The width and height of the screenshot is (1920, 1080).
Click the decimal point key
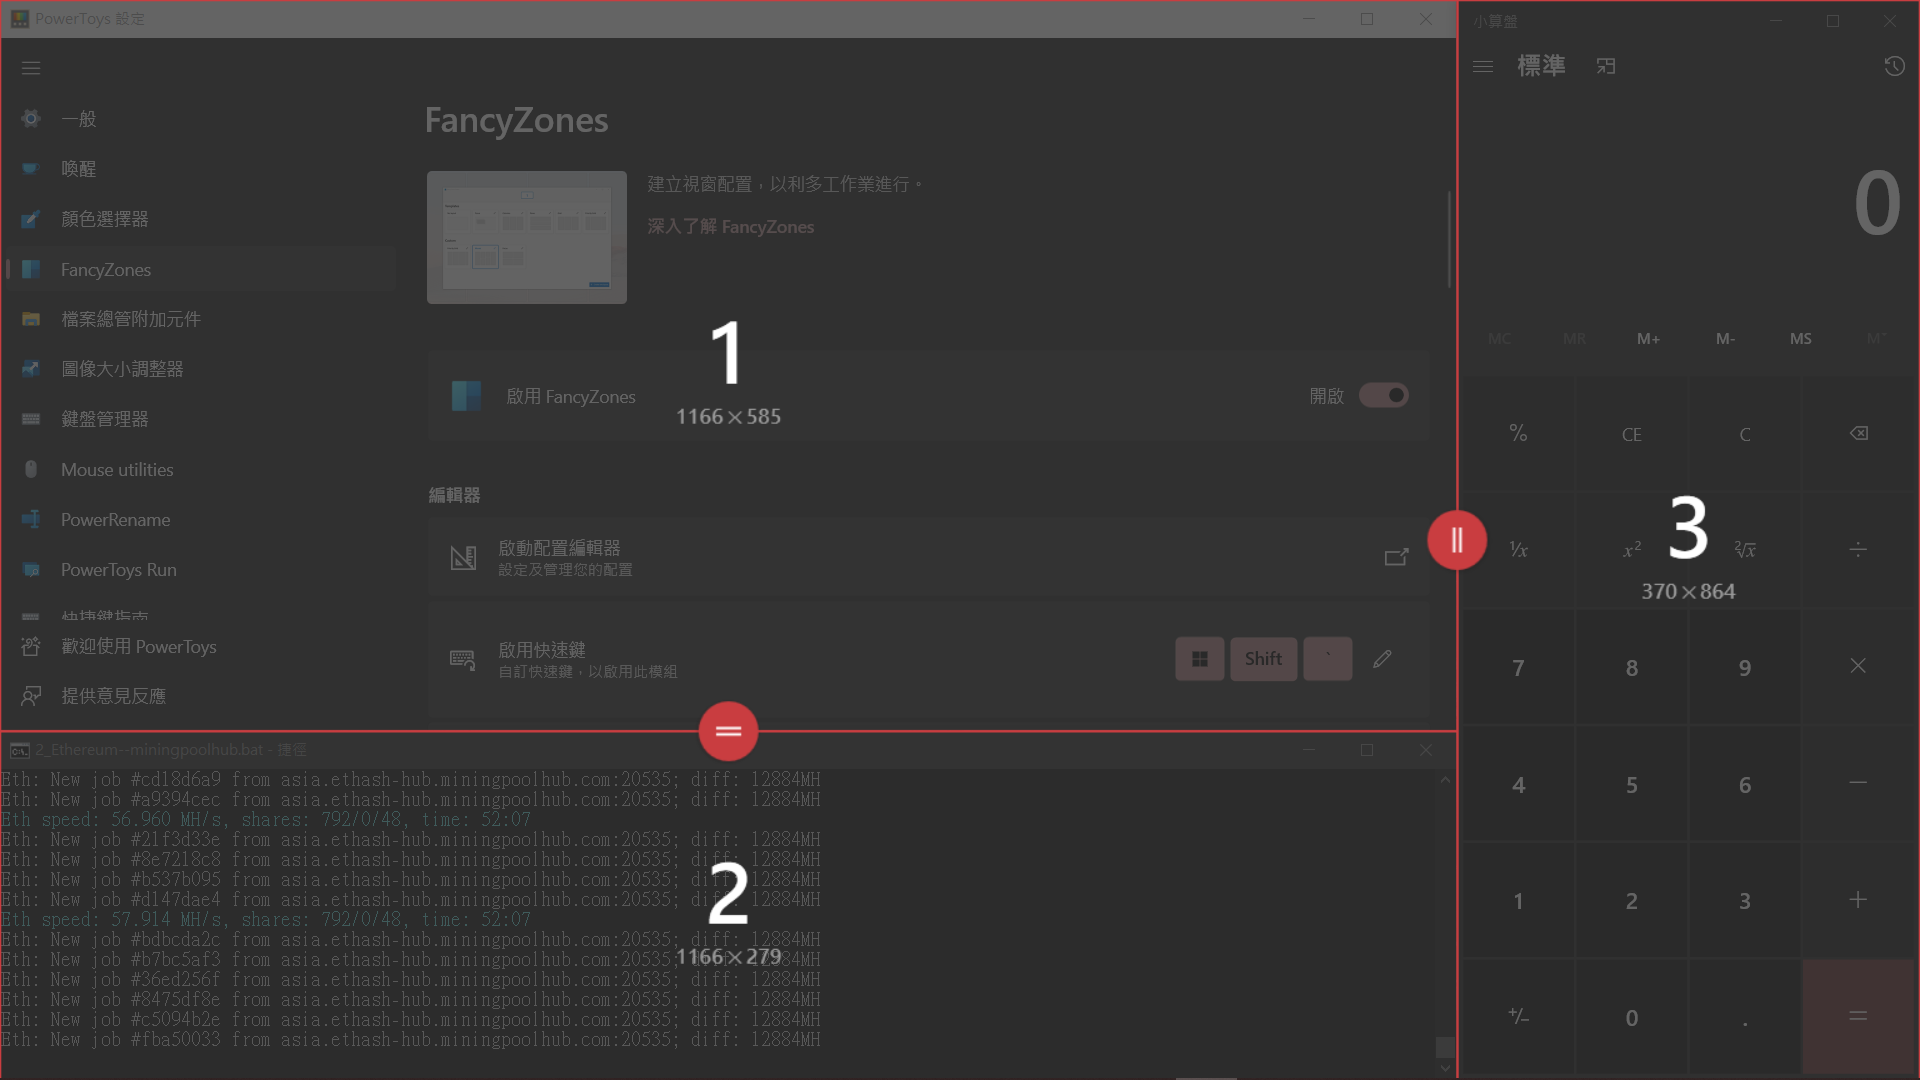(1745, 1016)
